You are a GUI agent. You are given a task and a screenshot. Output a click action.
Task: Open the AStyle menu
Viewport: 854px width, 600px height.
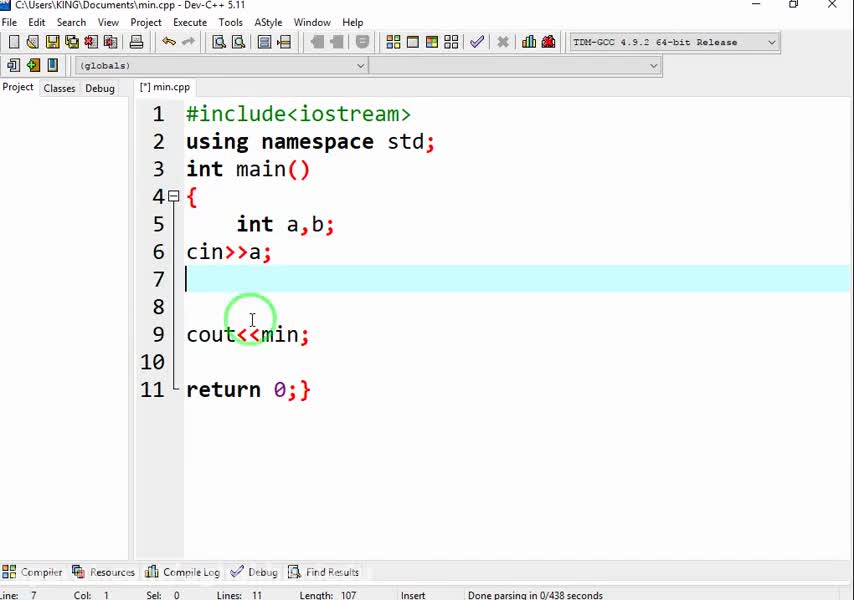[268, 22]
